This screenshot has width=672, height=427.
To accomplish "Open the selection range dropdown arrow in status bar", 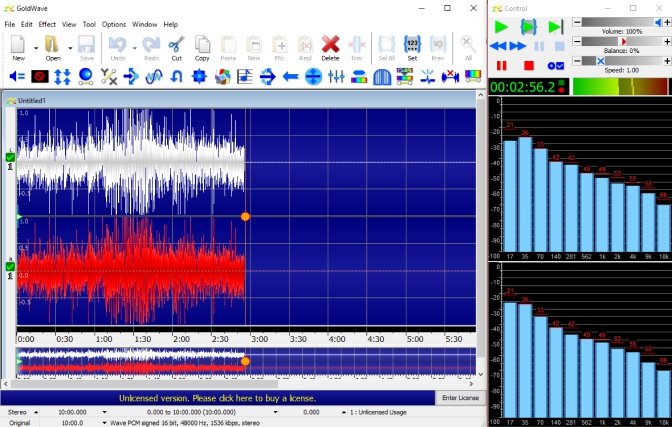I will click(275, 412).
